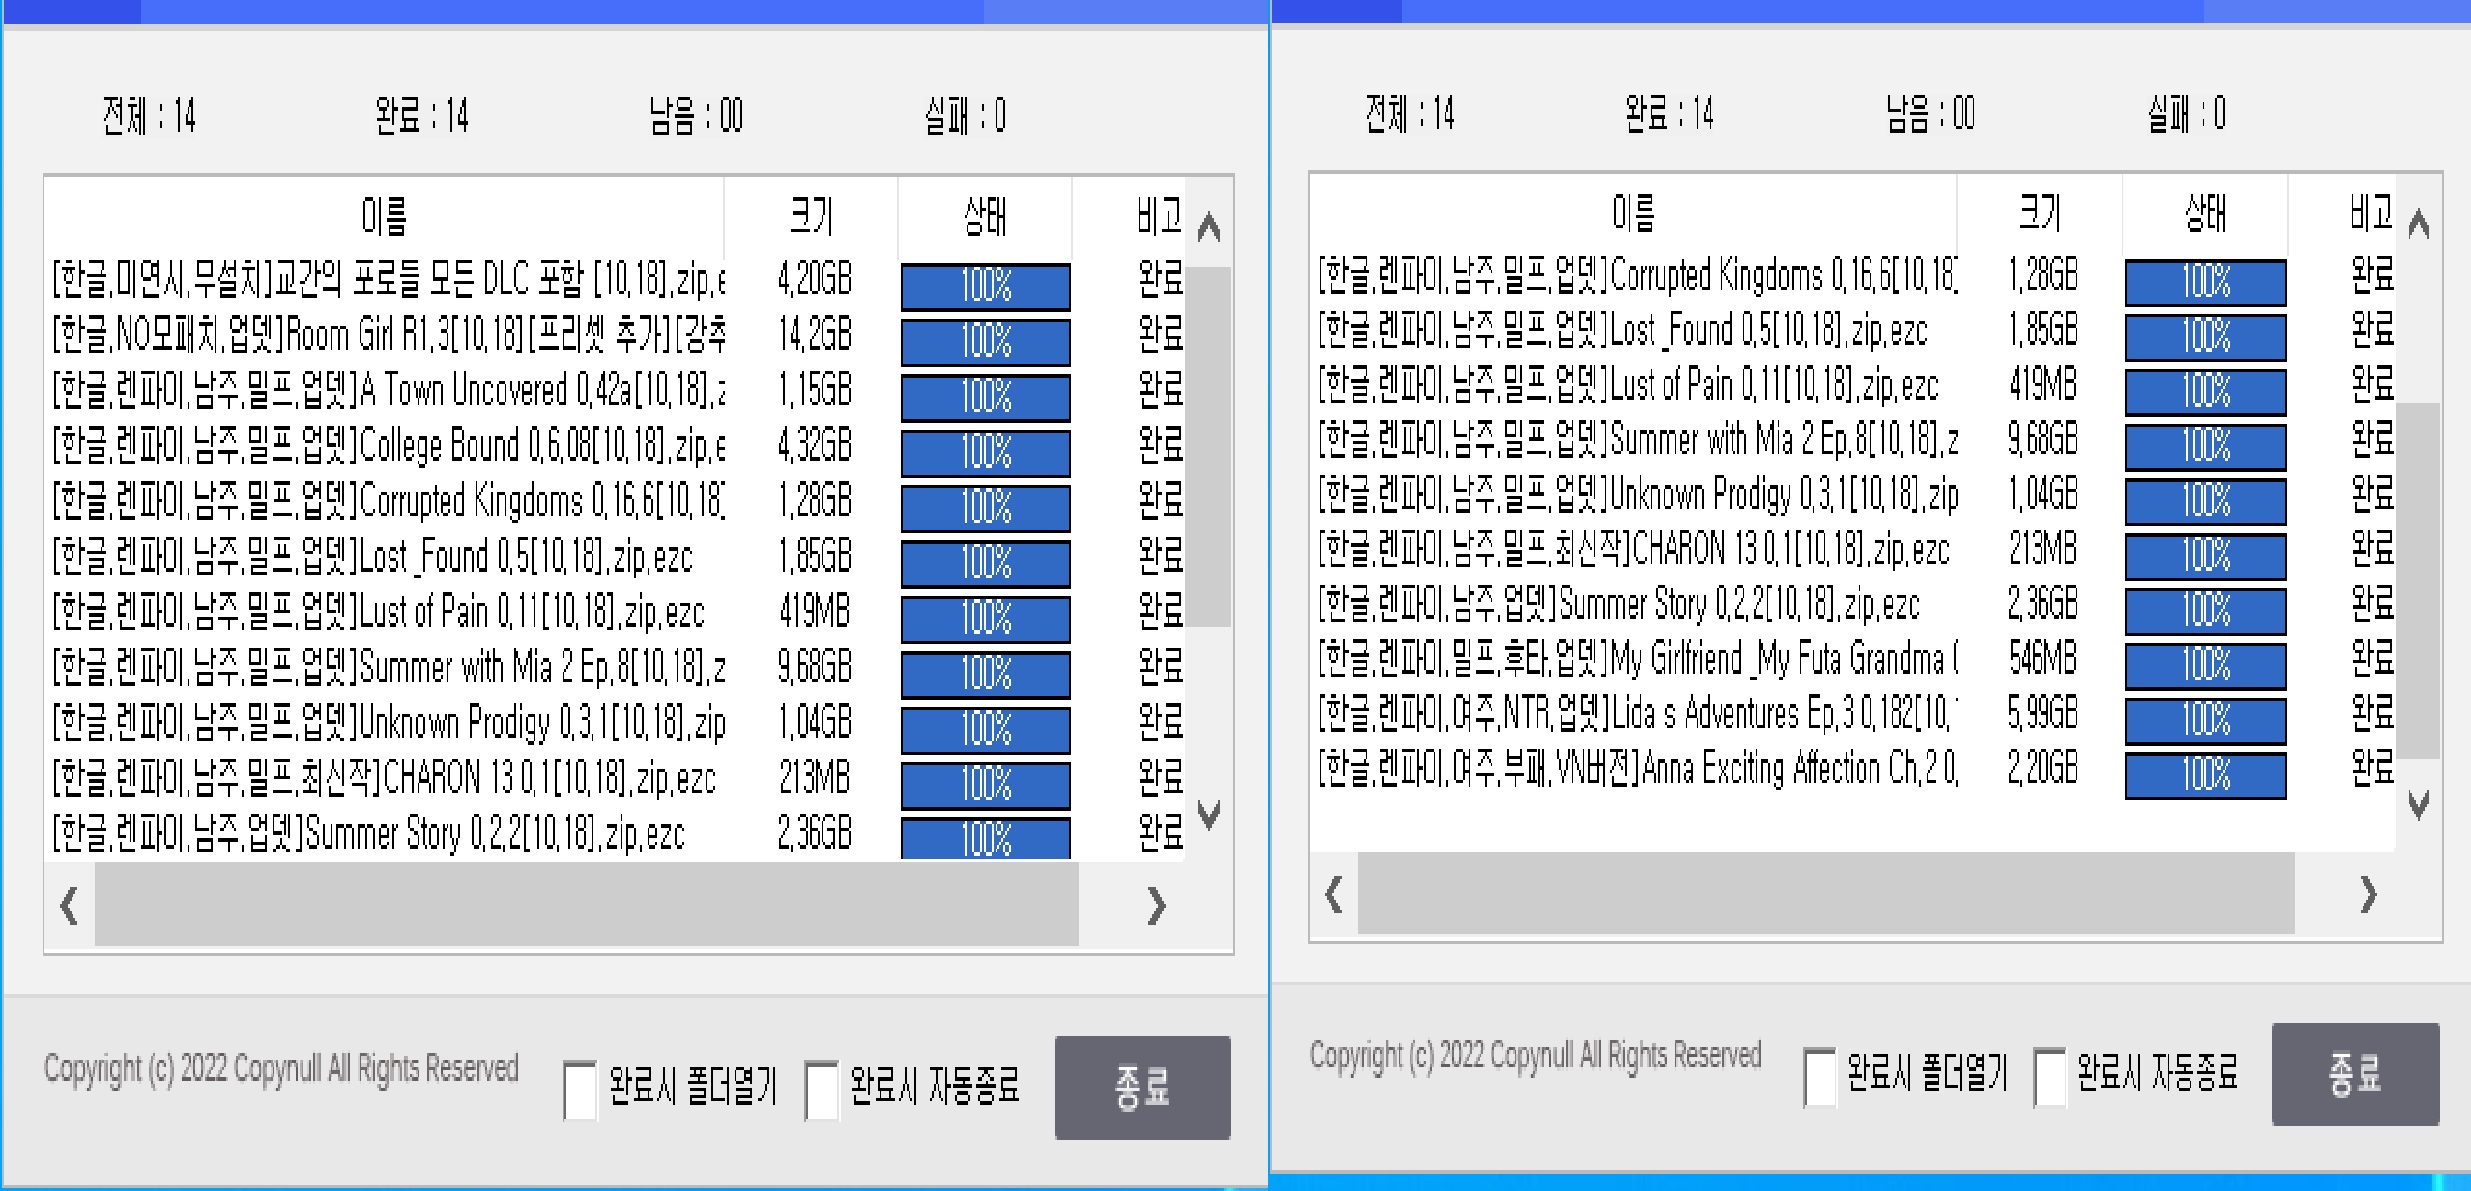Click scroll left arrow in right list

[1333, 894]
